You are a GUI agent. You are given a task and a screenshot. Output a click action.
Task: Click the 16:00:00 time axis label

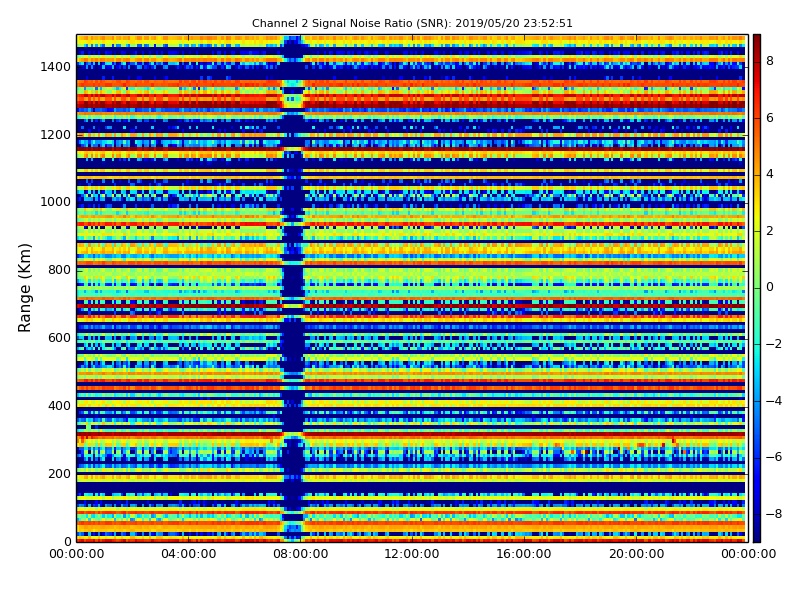tap(524, 554)
